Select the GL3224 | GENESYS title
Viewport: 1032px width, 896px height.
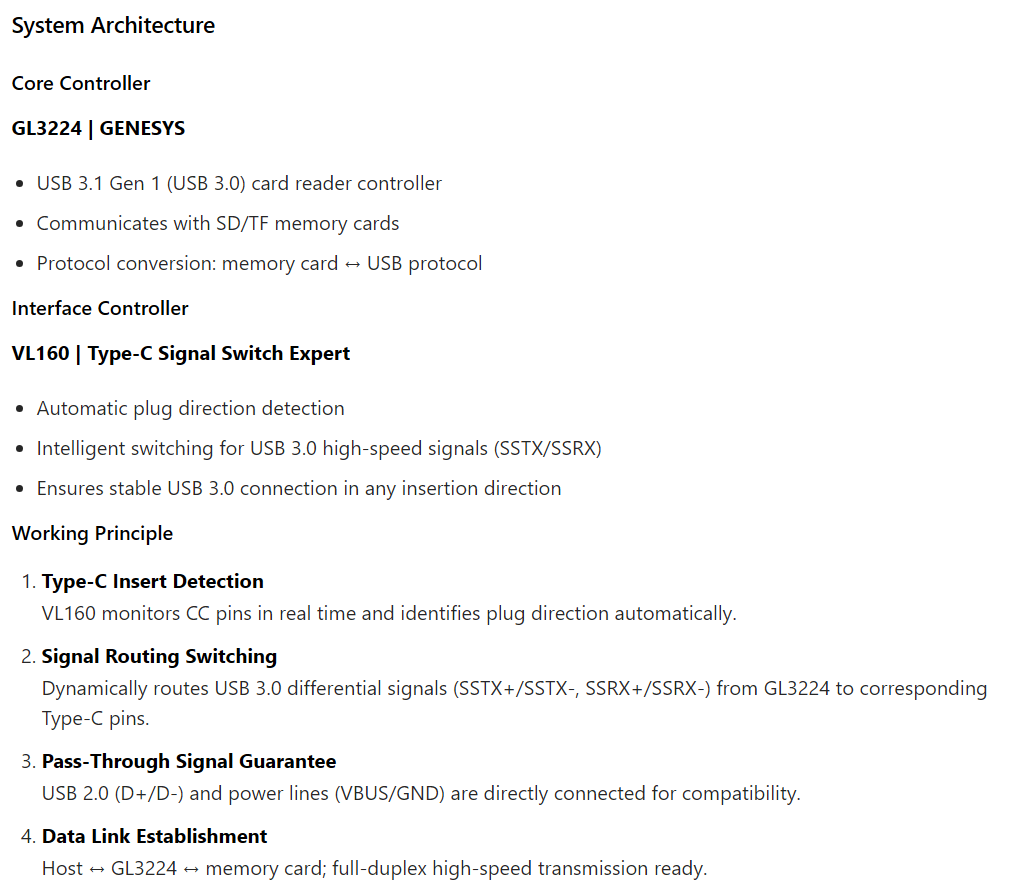tap(98, 128)
